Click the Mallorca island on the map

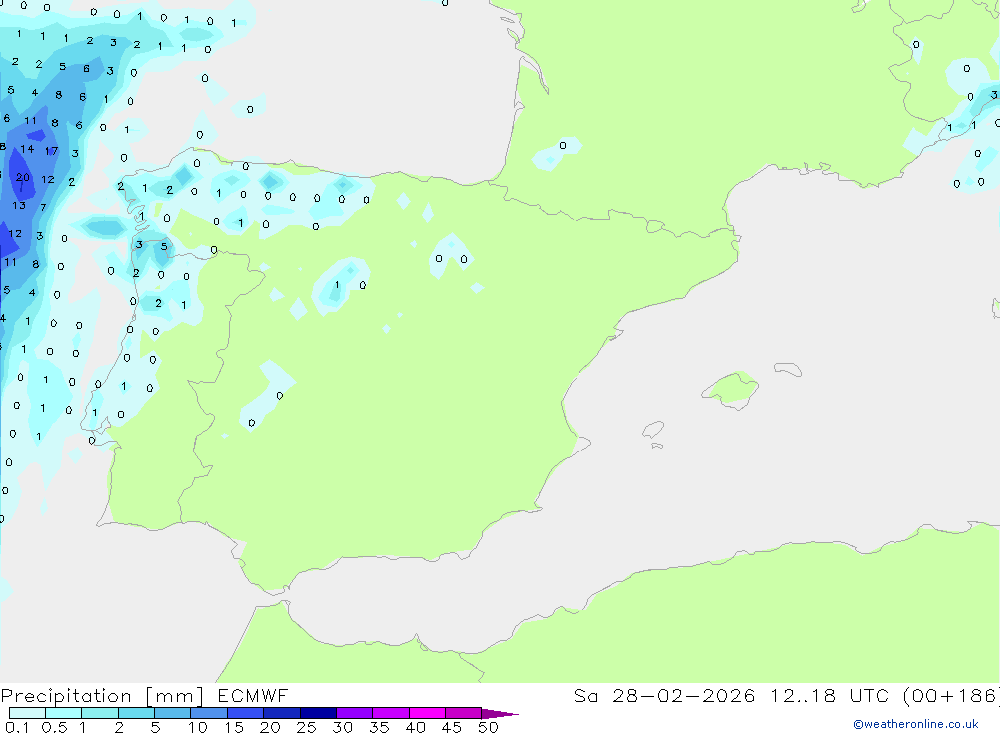732,389
